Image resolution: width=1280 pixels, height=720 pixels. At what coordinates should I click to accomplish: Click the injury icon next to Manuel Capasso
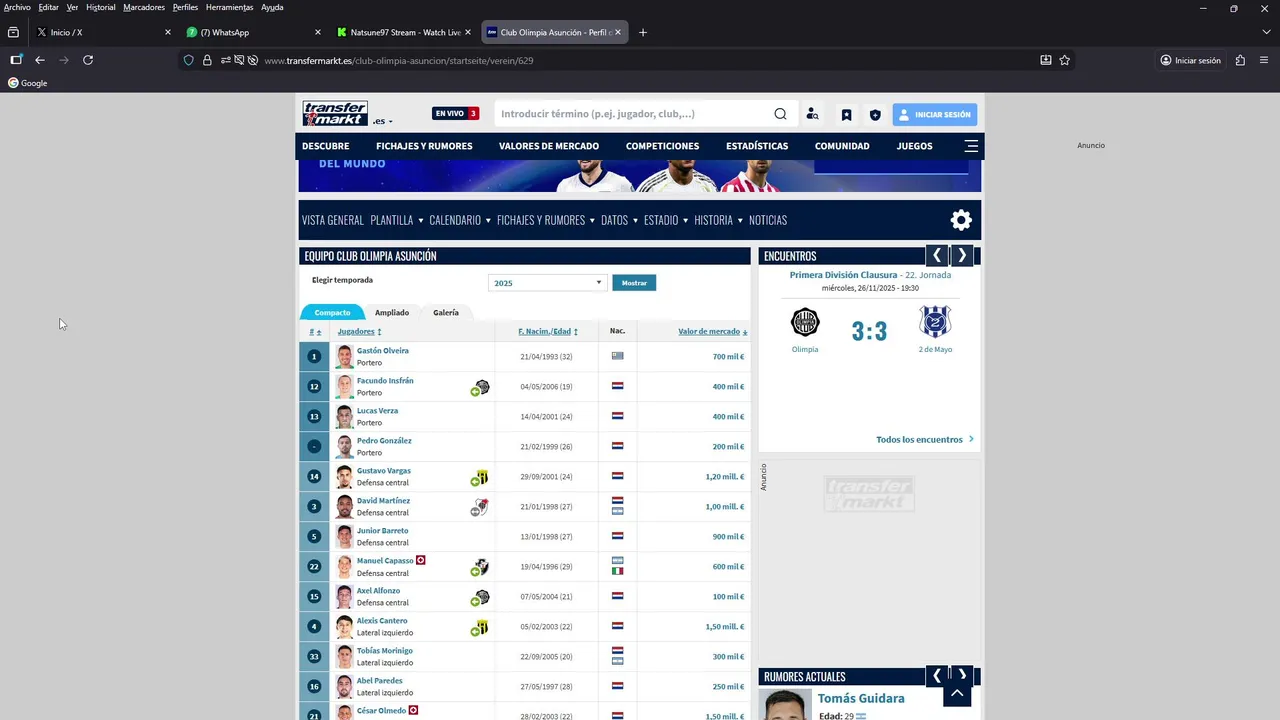[x=421, y=561]
